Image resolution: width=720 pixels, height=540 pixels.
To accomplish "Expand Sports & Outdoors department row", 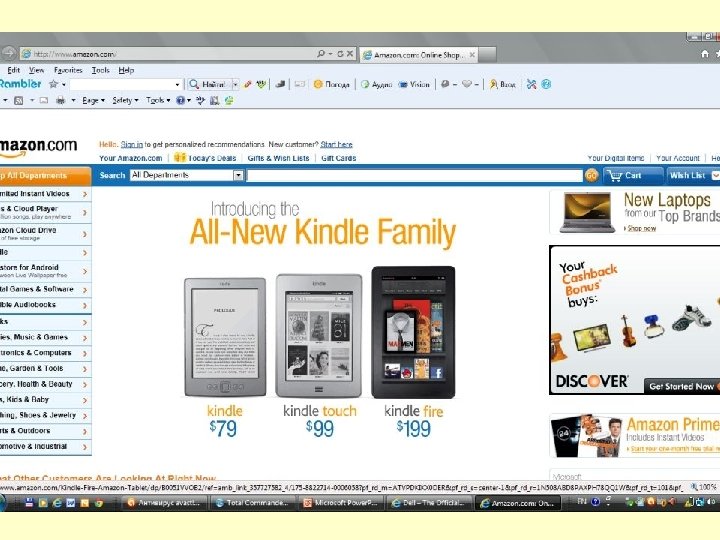I will pos(45,431).
